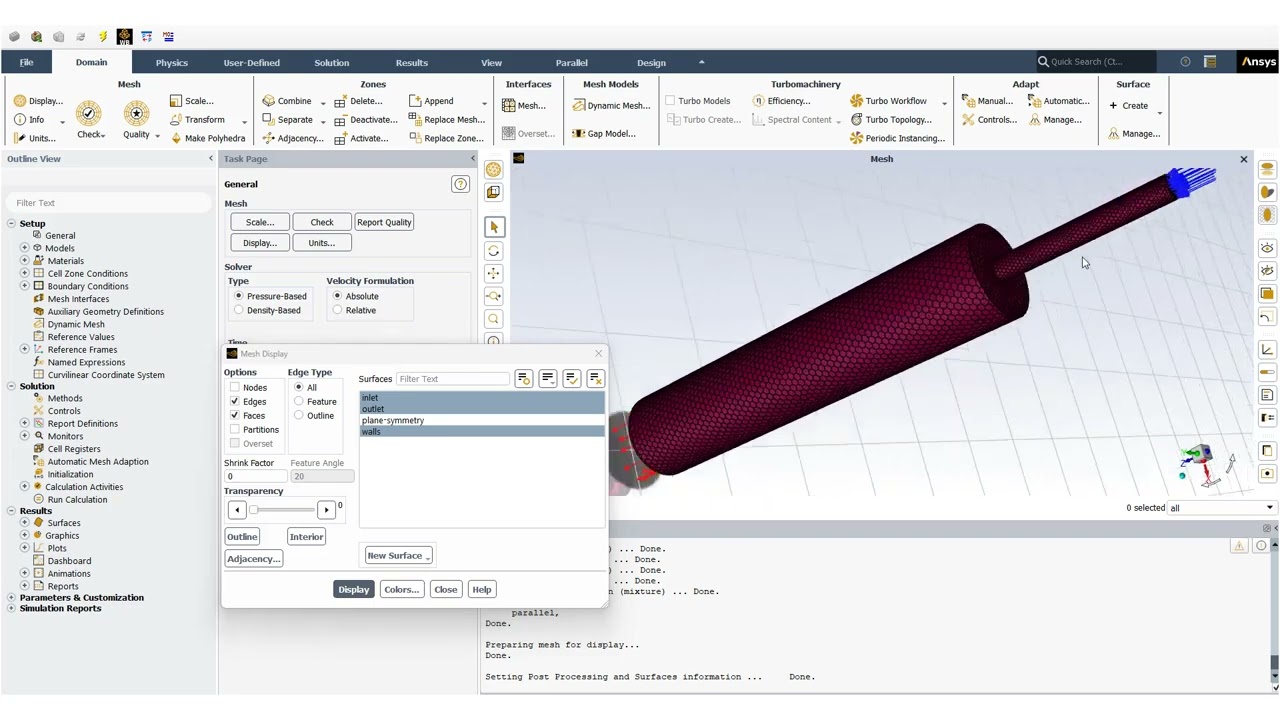Expand the Cell Zone Conditions node
Image resolution: width=1280 pixels, height=720 pixels.
click(24, 273)
